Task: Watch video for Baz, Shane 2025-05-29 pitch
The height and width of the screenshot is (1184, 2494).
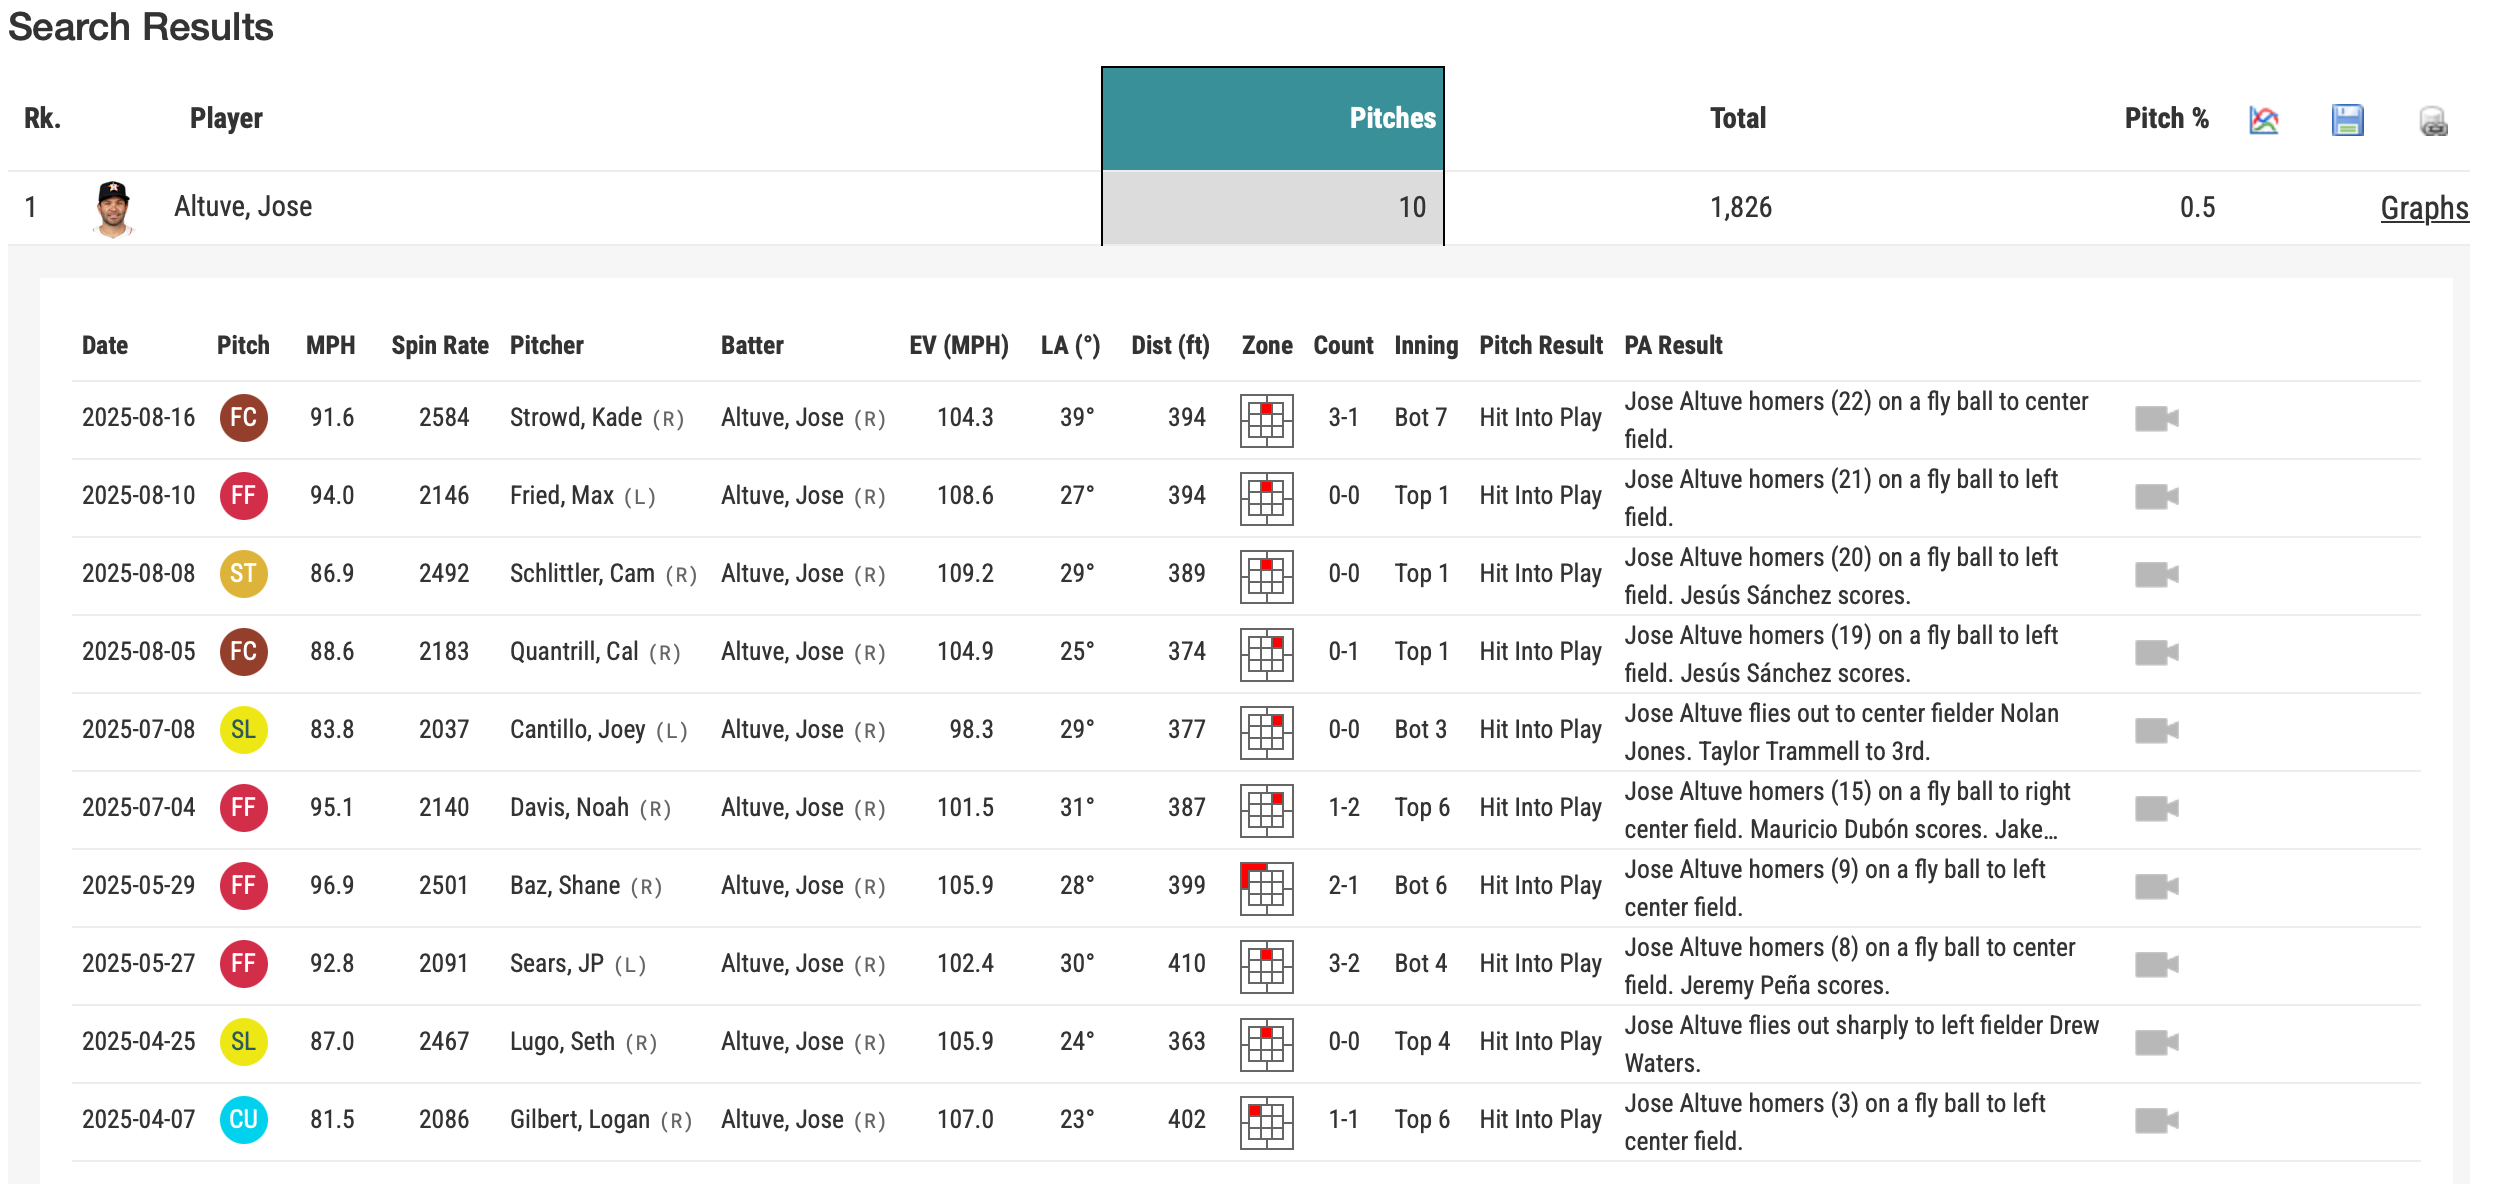Action: [x=2156, y=886]
